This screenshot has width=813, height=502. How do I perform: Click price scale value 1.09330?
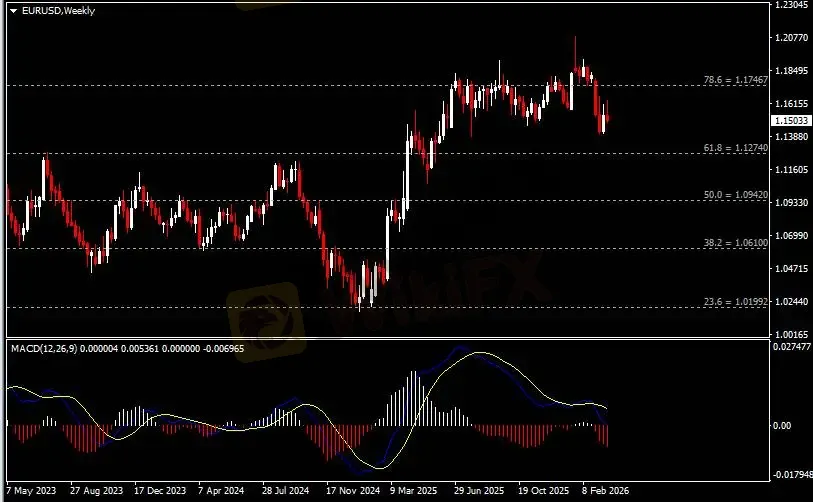click(791, 202)
